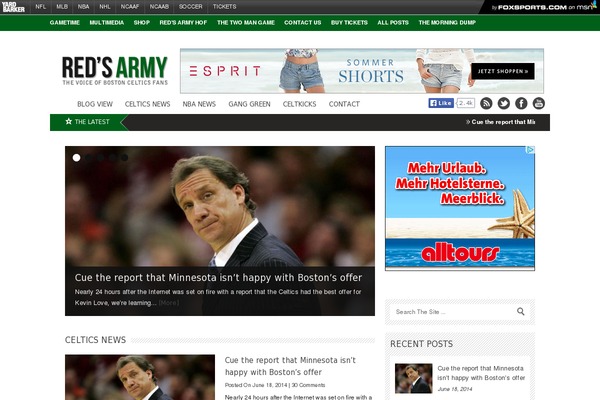
Task: Open Multimedia in the green menu
Action: click(x=107, y=23)
